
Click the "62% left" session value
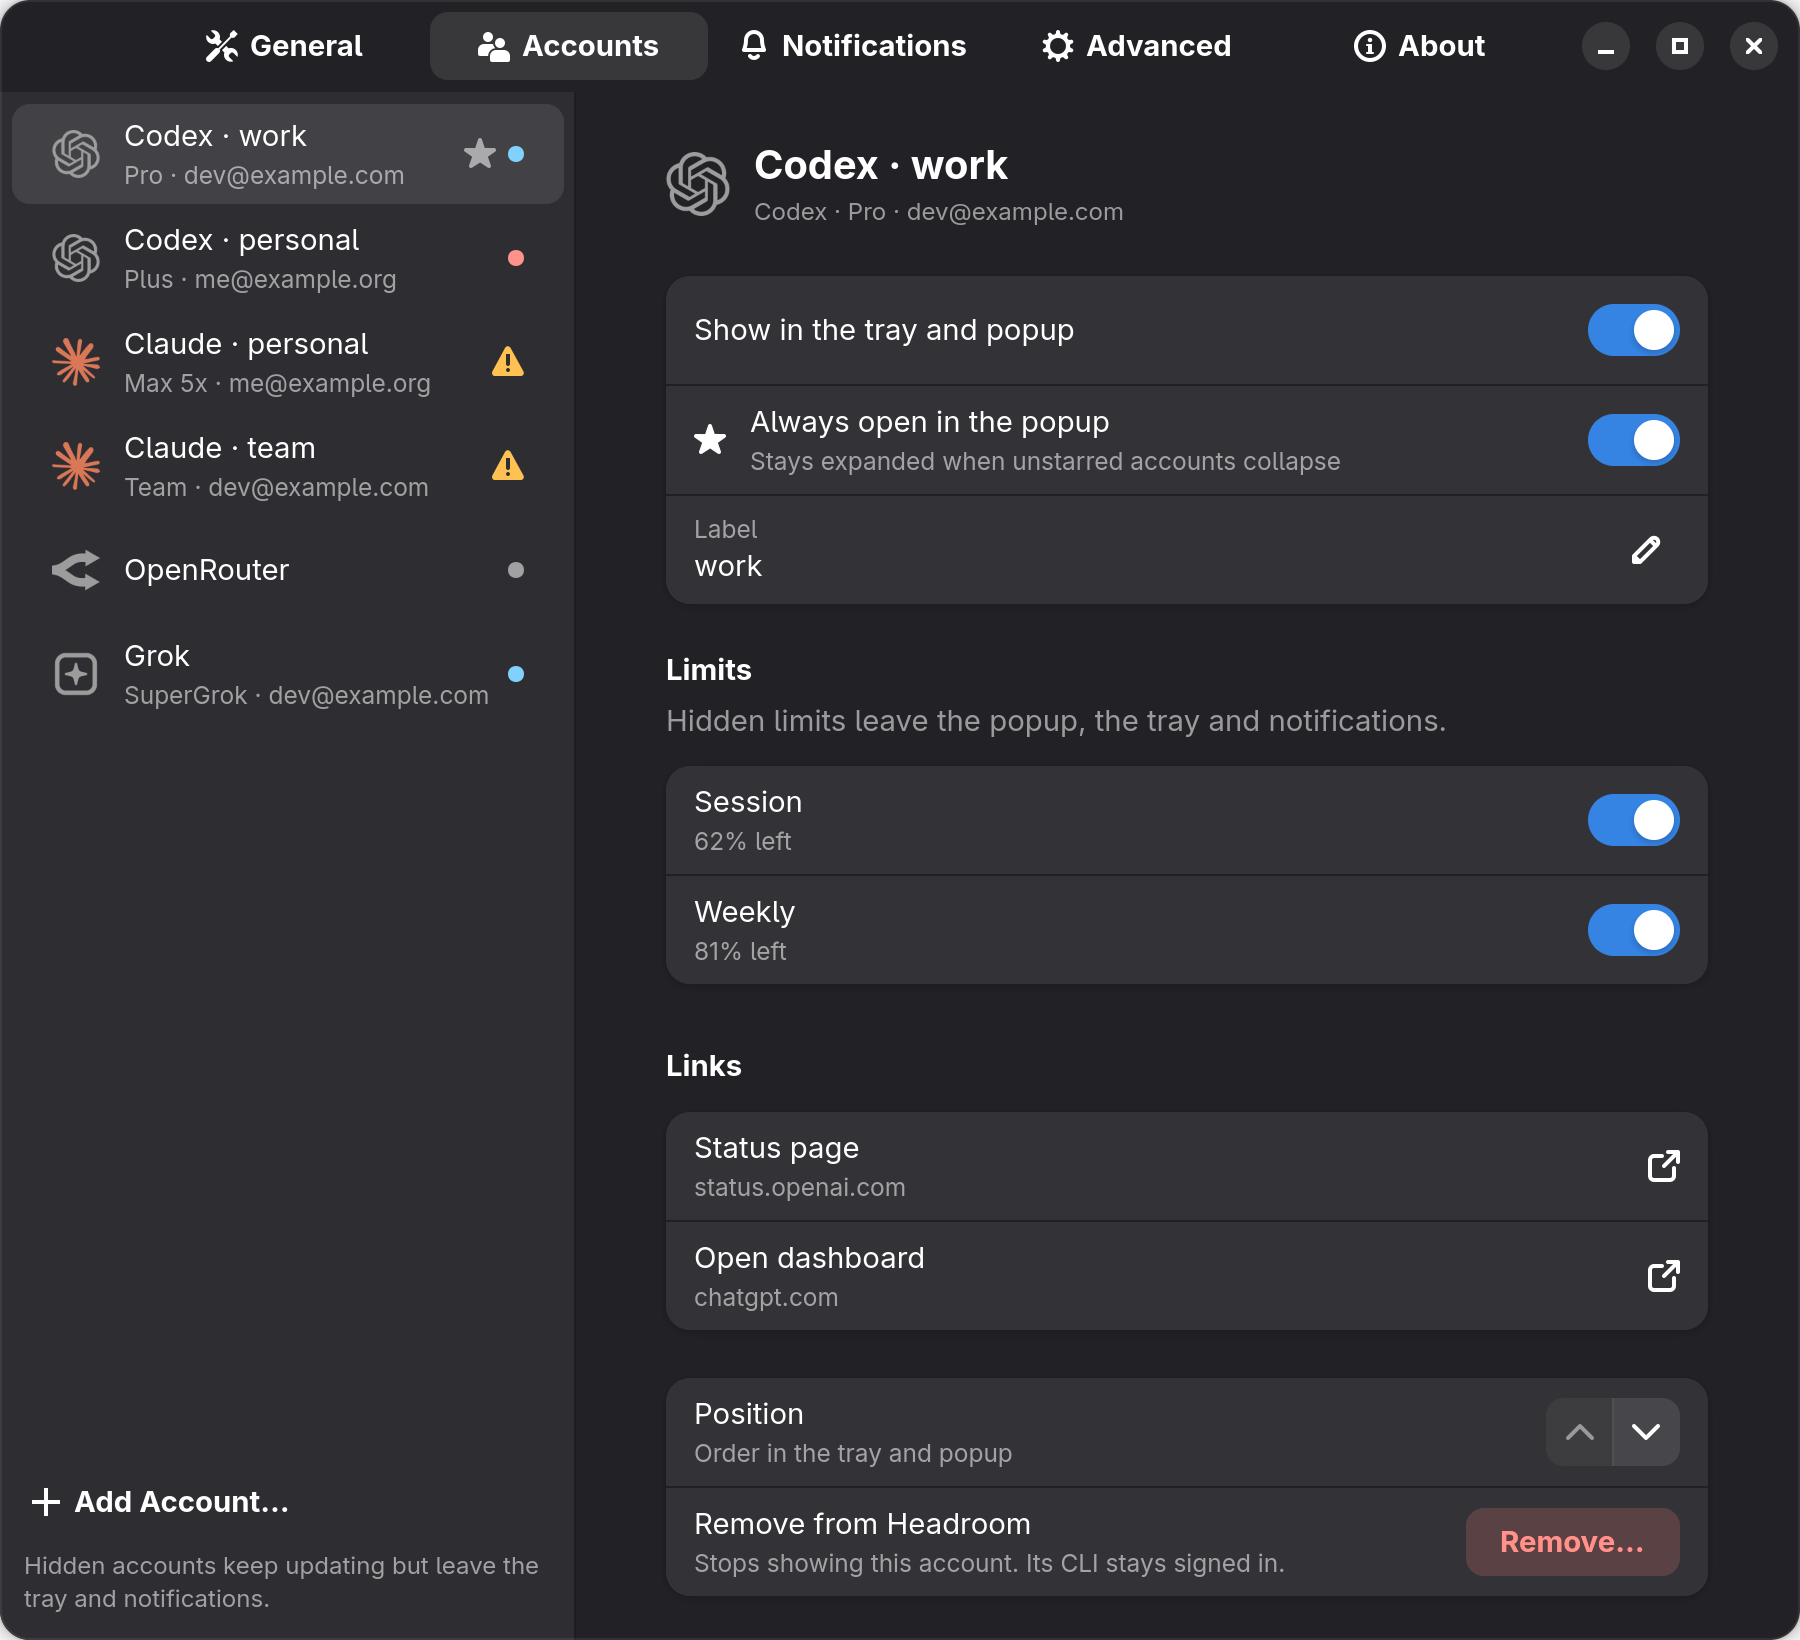point(742,842)
